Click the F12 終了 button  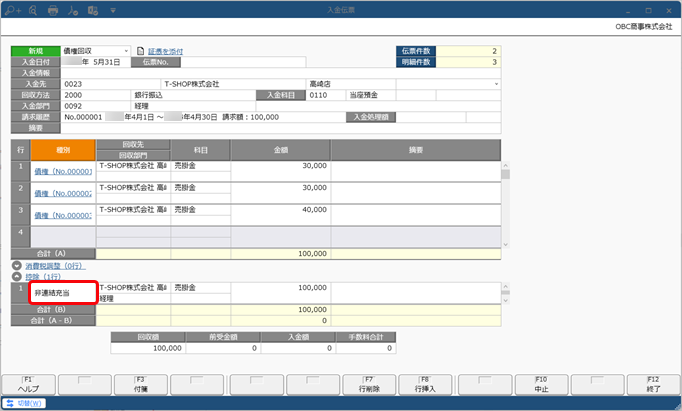[x=653, y=384]
